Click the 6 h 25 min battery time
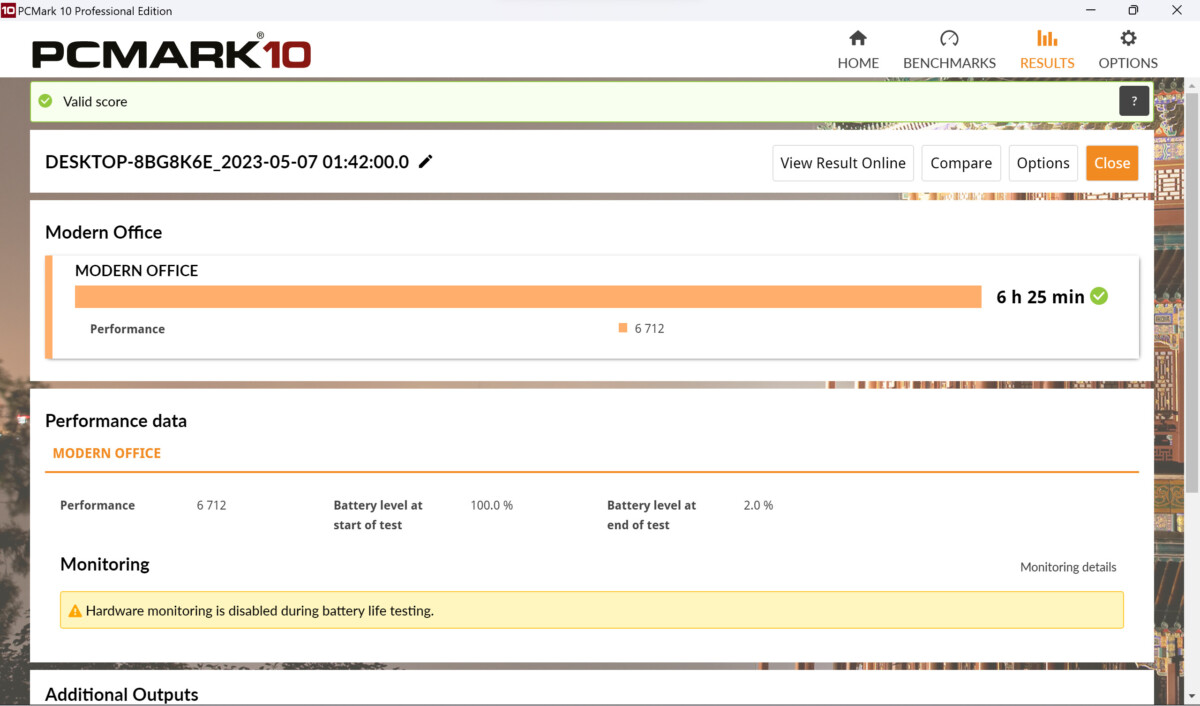This screenshot has height=706, width=1200. 1040,297
